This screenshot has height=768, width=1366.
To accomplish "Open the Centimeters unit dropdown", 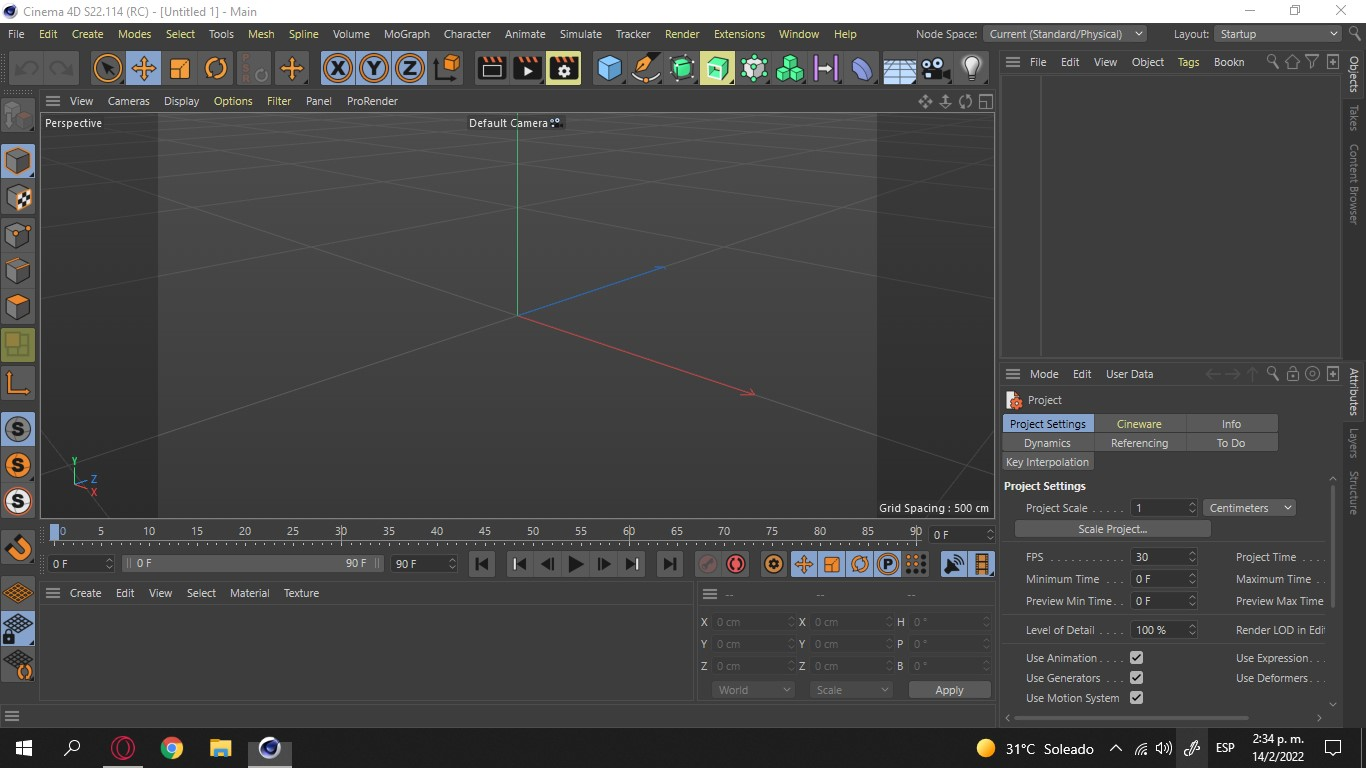I will coord(1249,508).
